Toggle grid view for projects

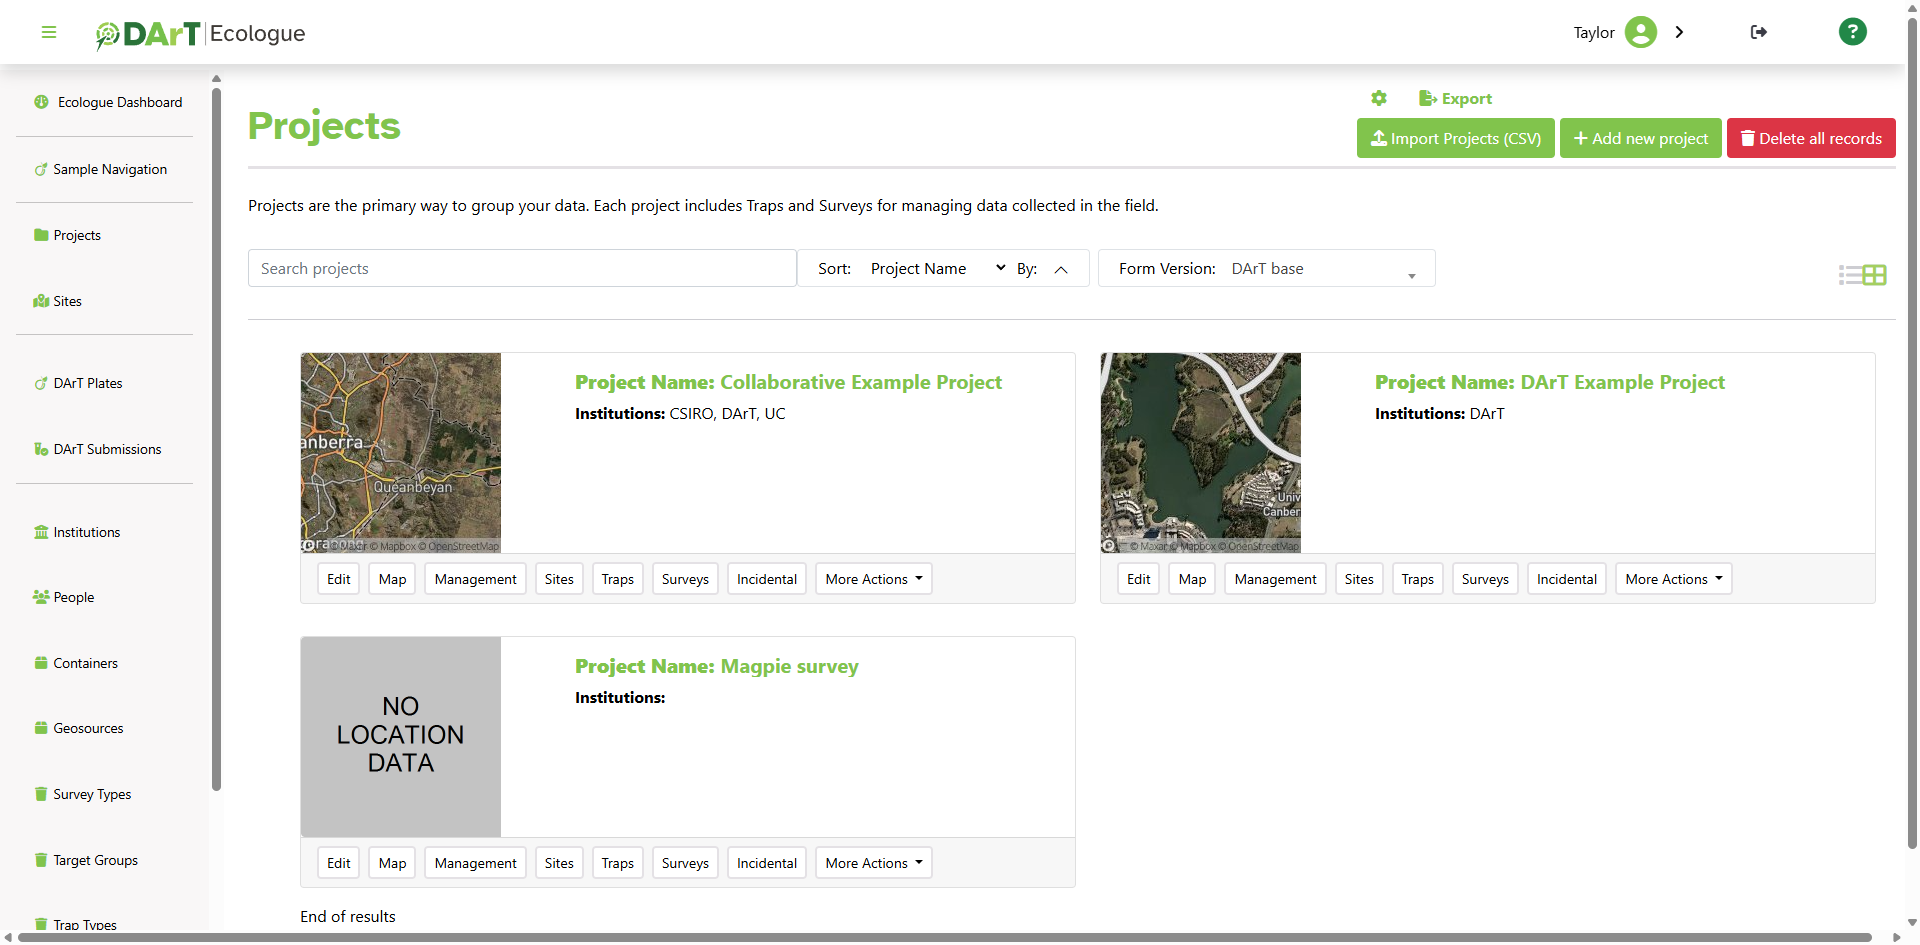point(1874,275)
